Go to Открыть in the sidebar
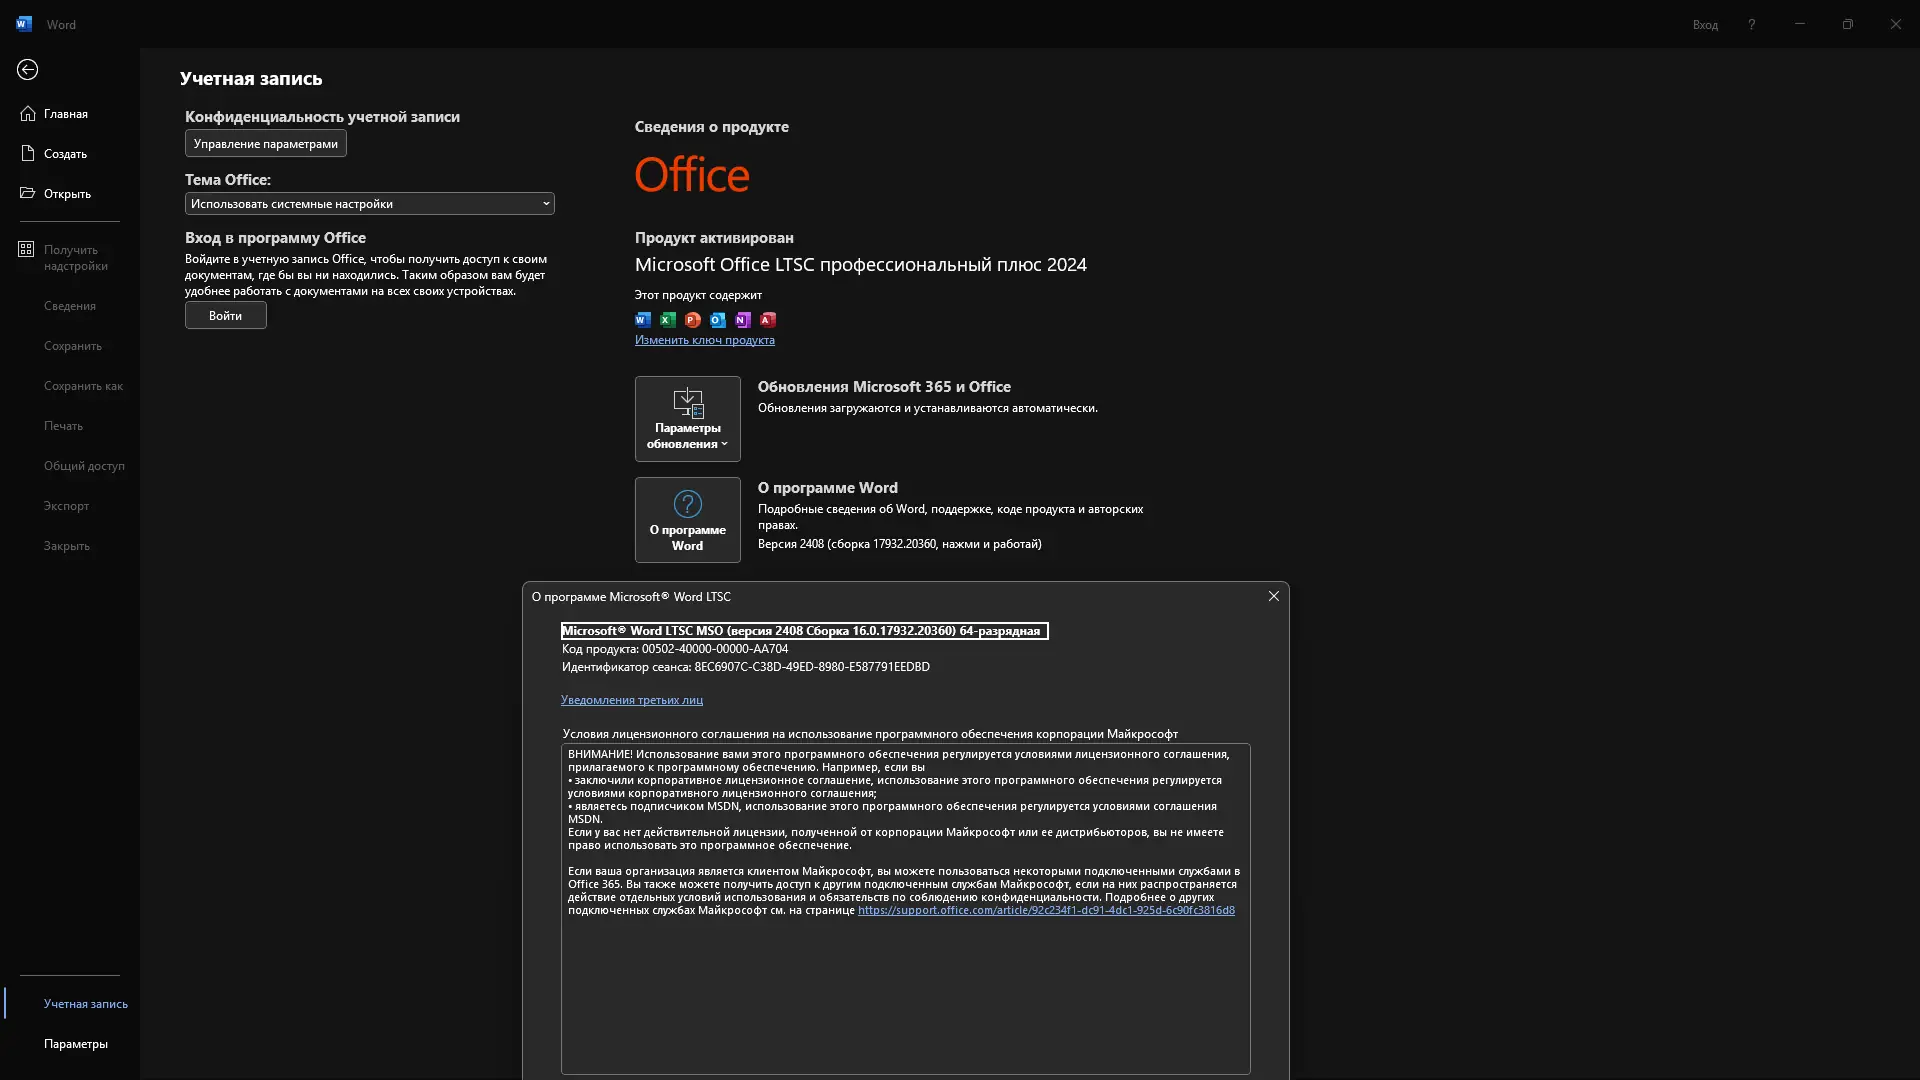This screenshot has width=1920, height=1080. [67, 194]
